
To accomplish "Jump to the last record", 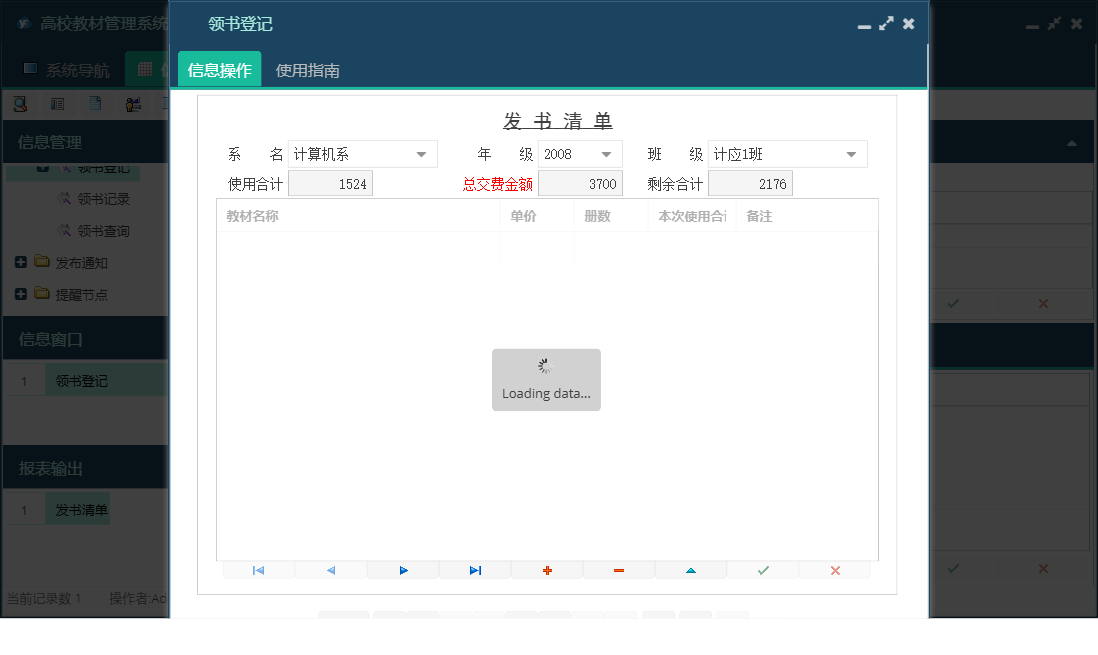I will point(474,569).
